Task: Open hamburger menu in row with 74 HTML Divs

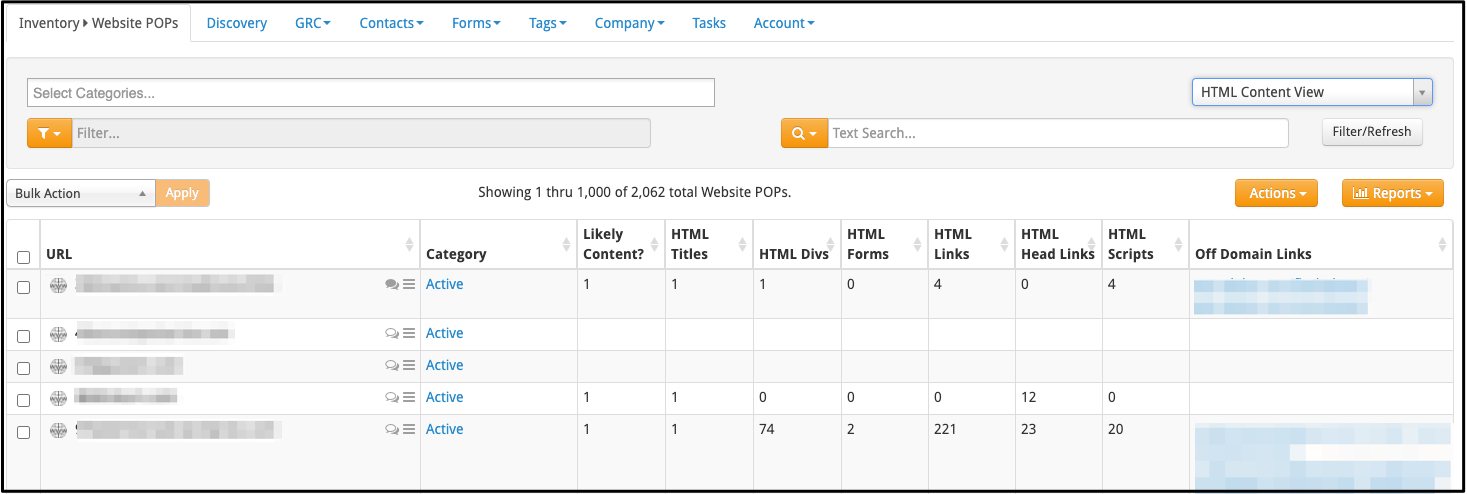Action: 408,429
